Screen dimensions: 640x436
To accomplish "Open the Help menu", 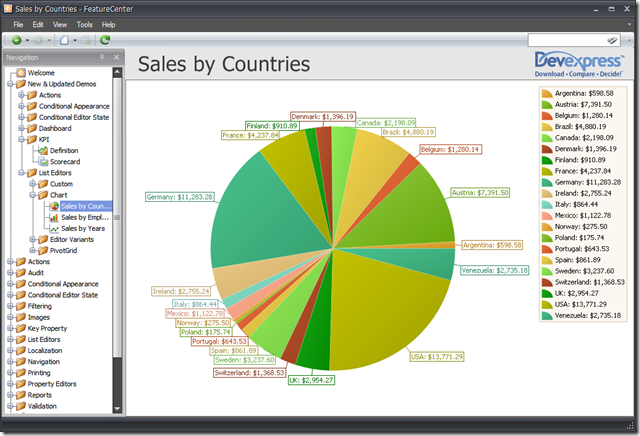I will point(108,24).
